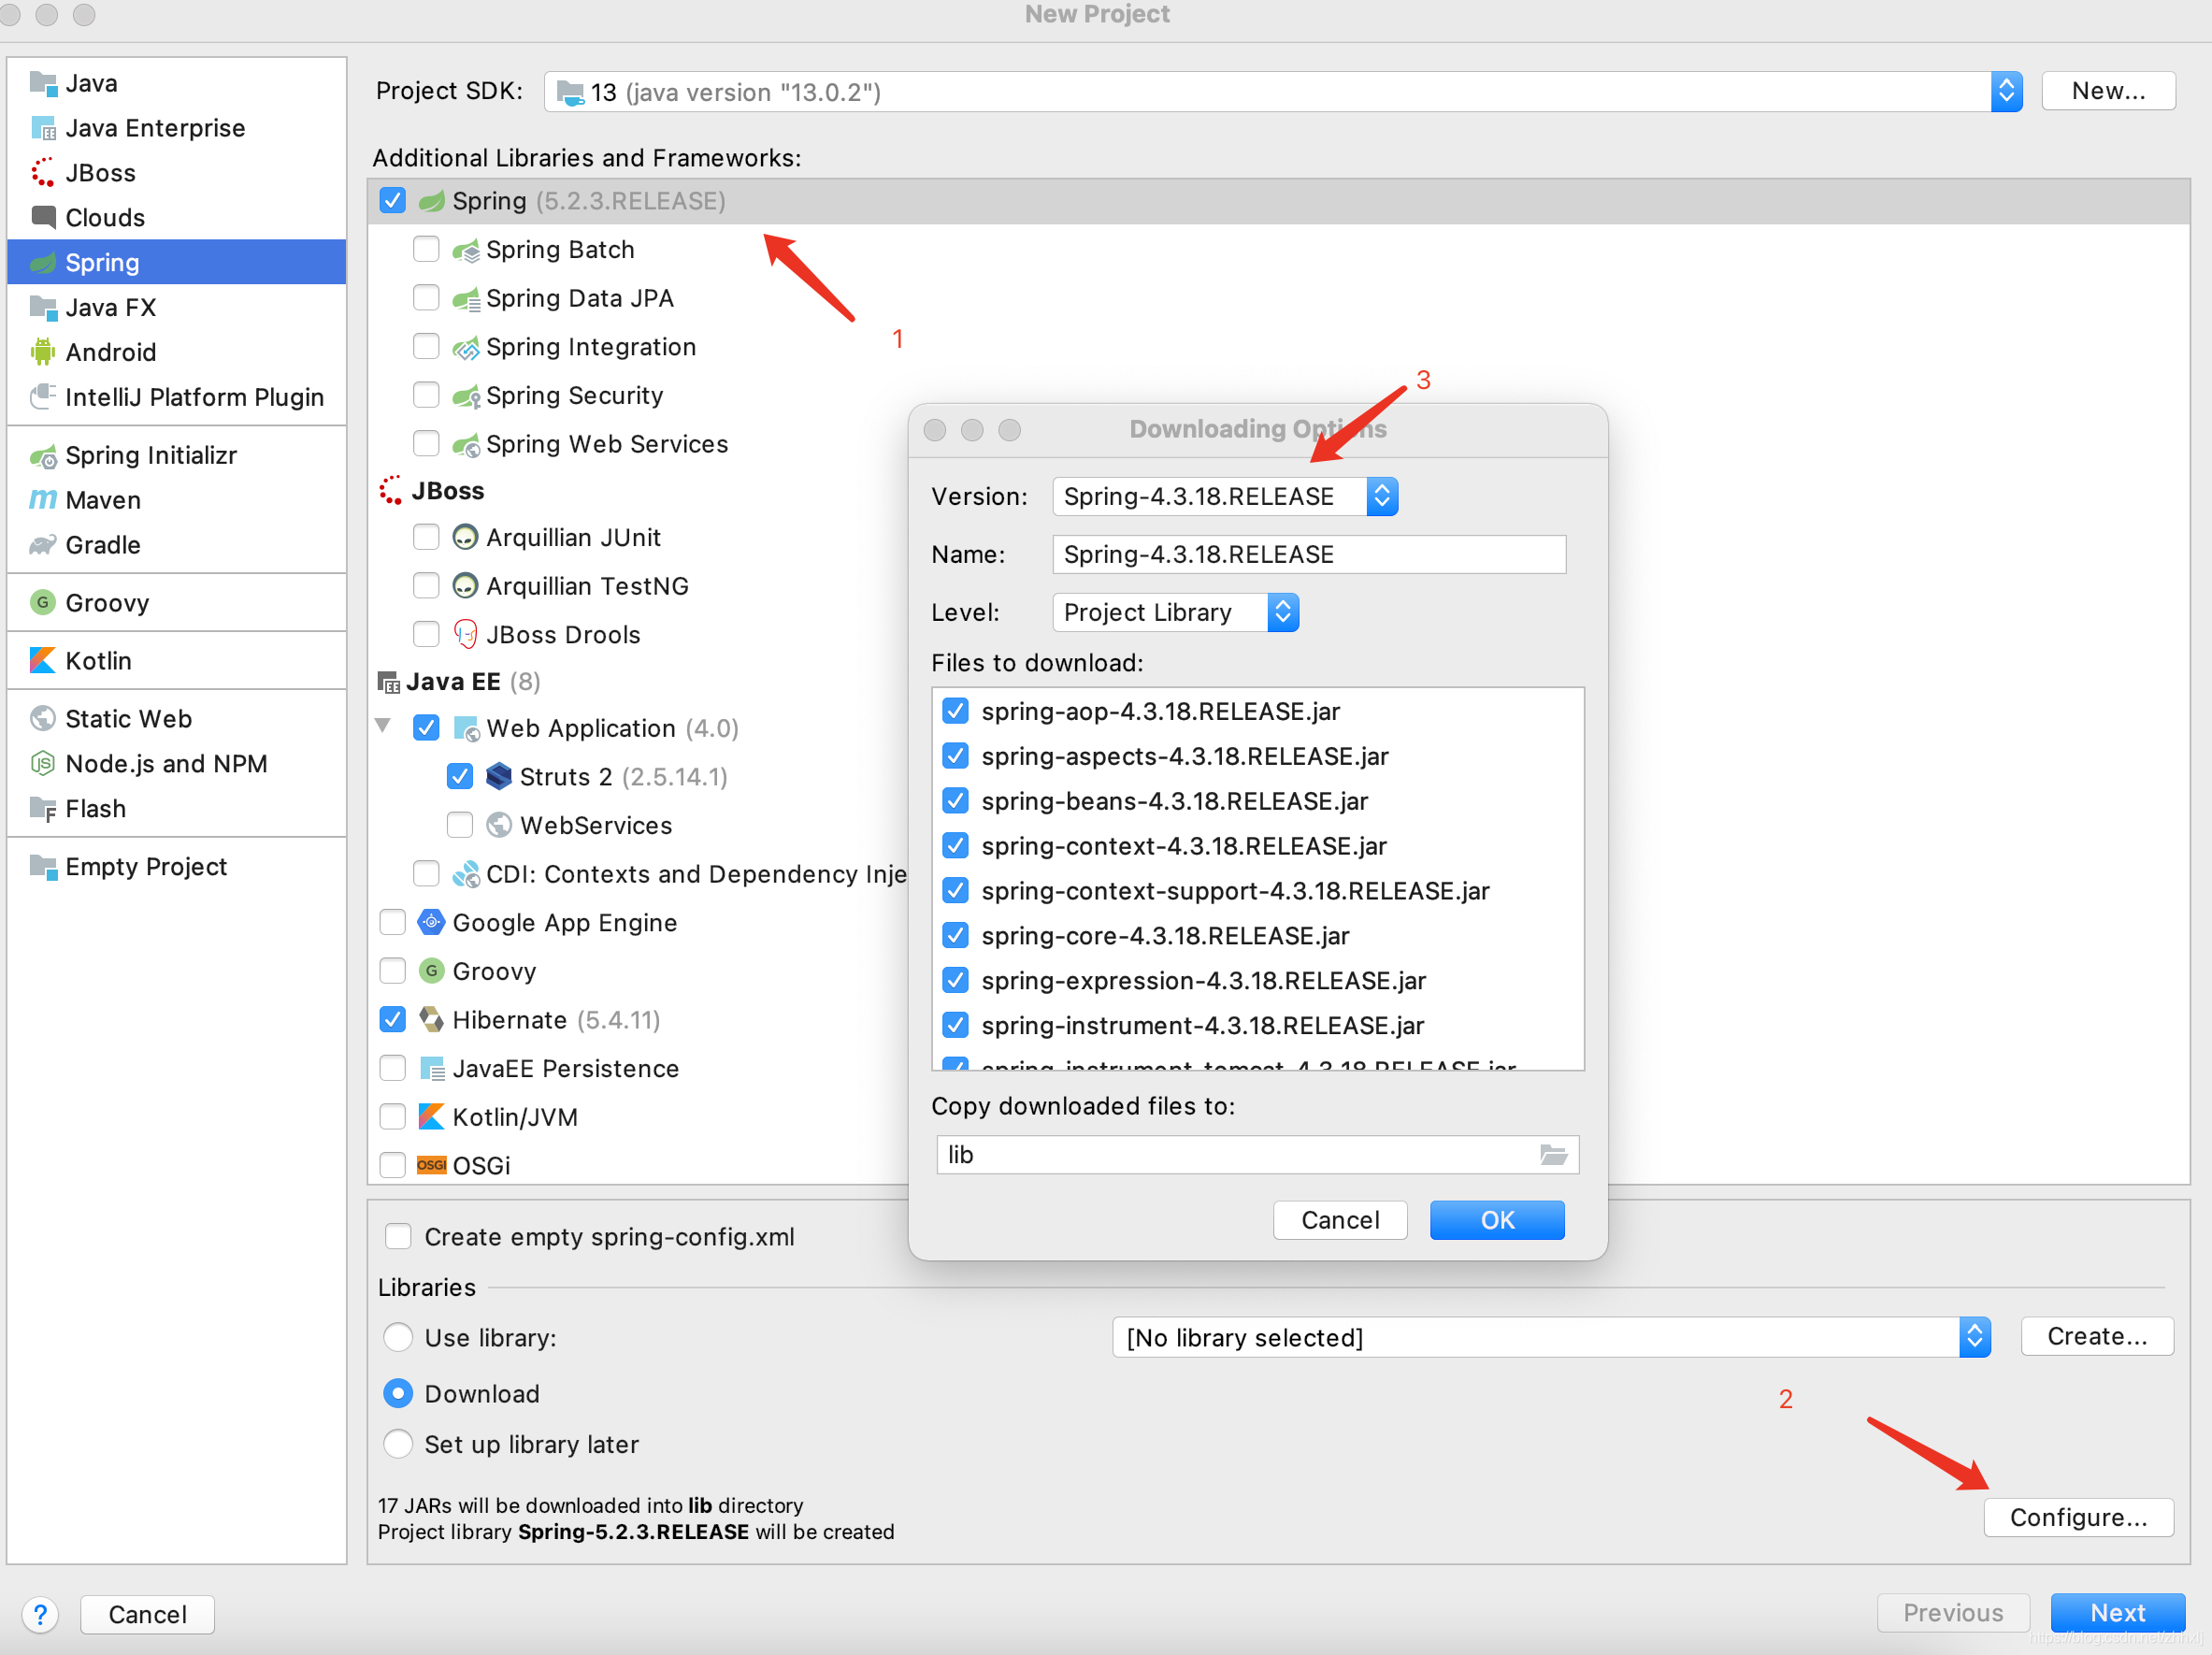
Task: Click the folder browse icon in the lib field
Action: pos(1553,1155)
